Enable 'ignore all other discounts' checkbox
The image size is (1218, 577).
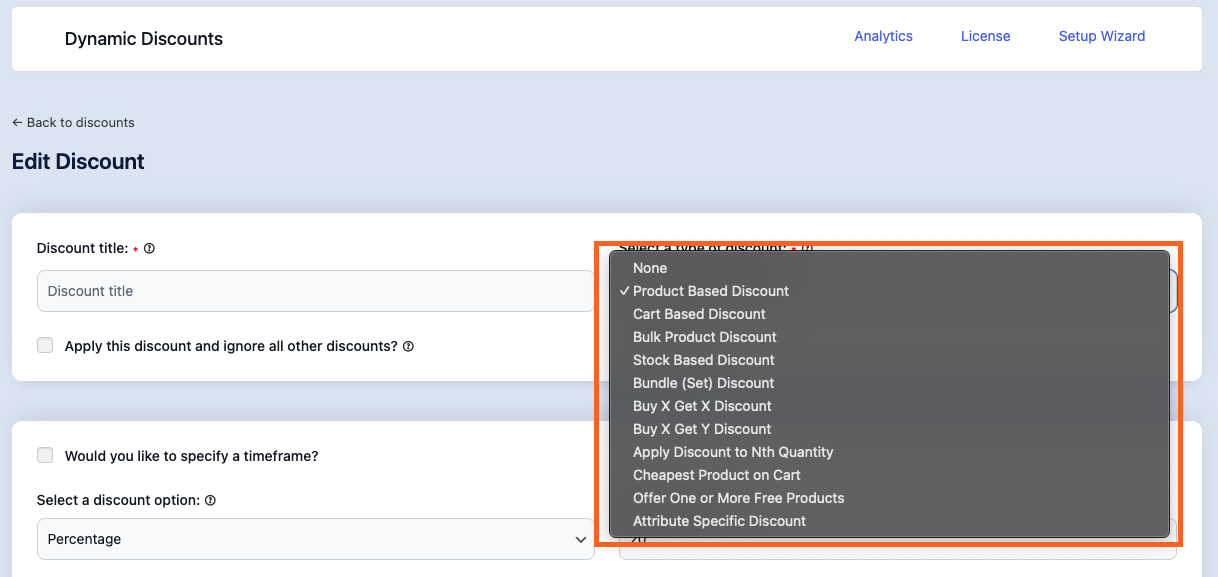point(45,346)
